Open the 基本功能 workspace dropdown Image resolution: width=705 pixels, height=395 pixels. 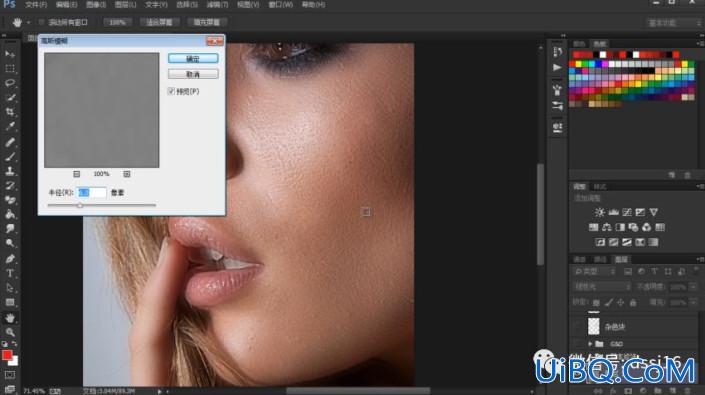pyautogui.click(x=674, y=22)
